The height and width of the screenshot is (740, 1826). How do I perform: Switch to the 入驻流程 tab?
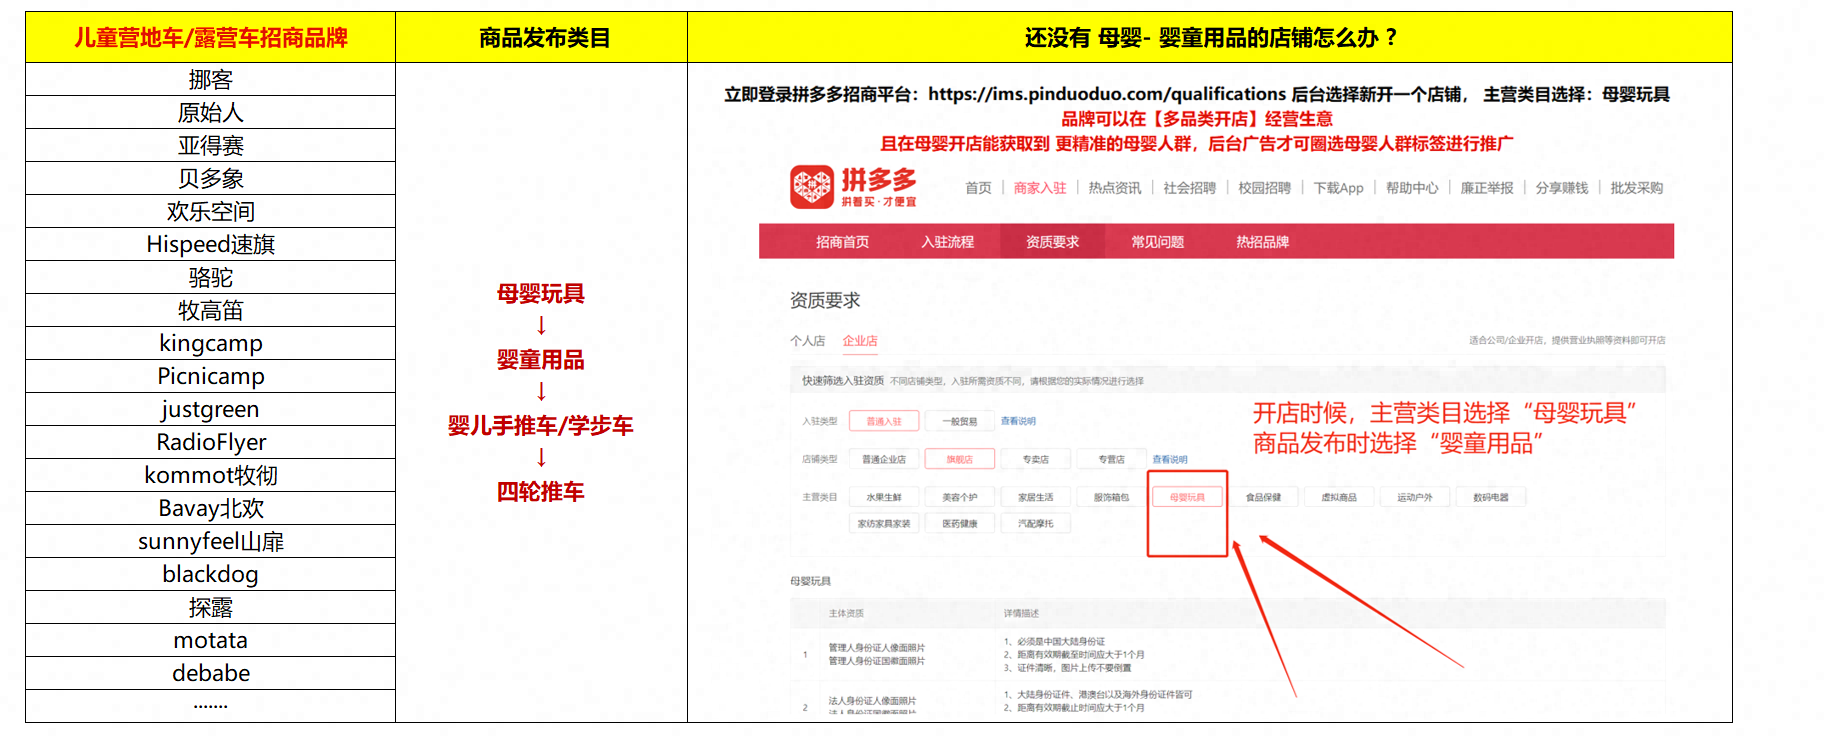(947, 242)
